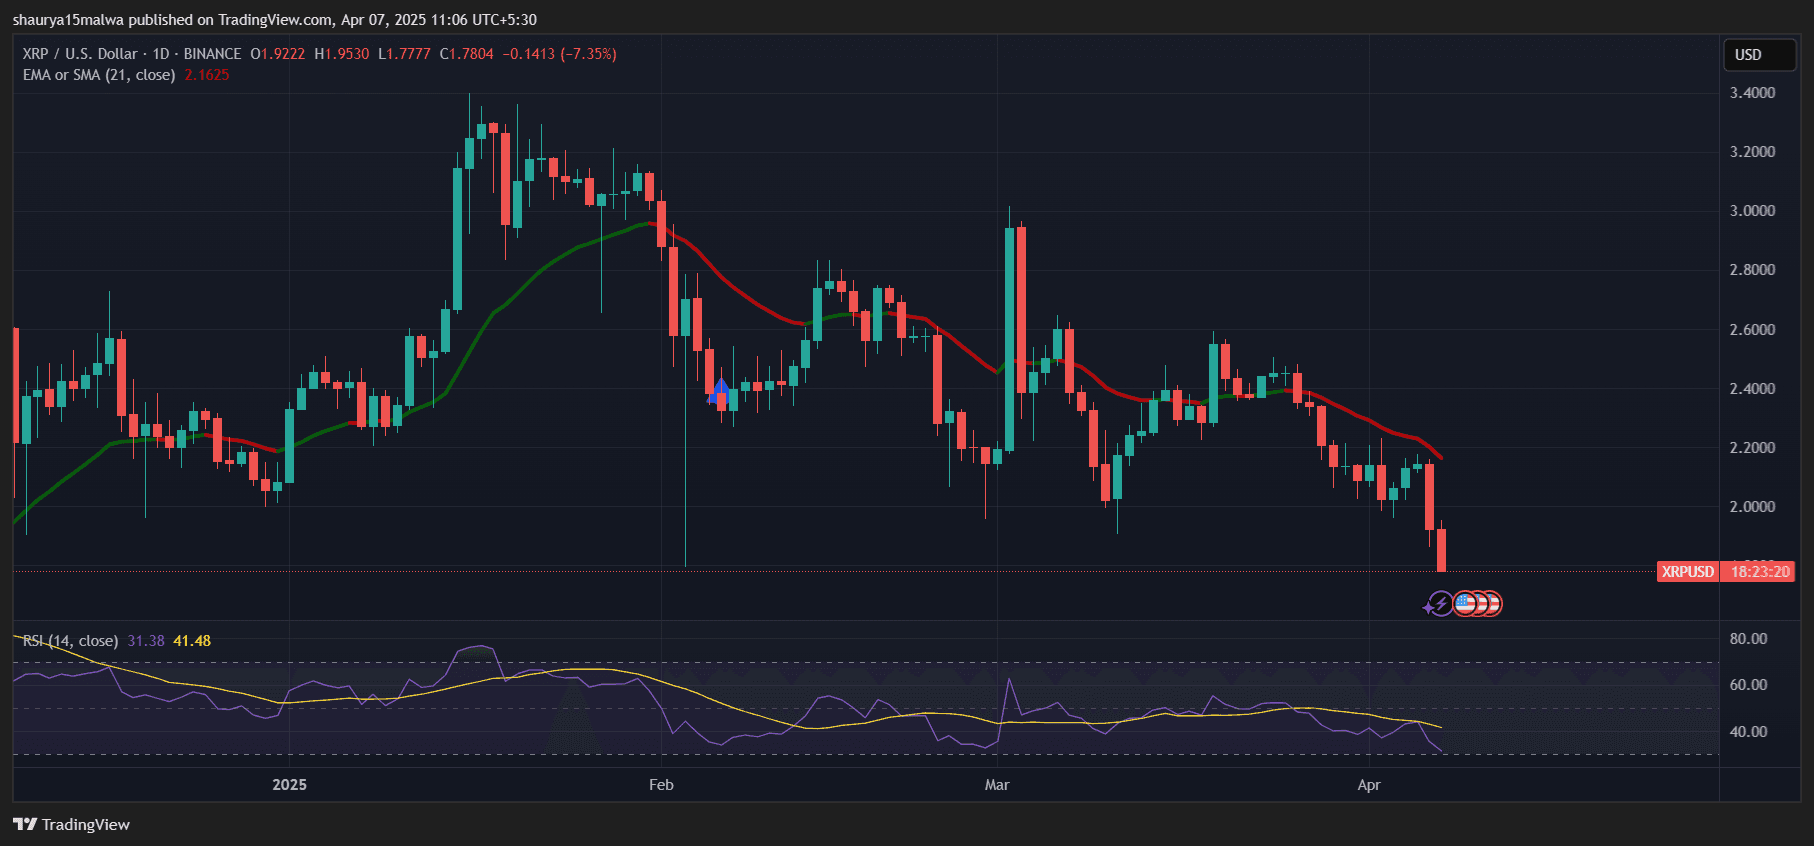Click the change value −0.1413 (−7.35%)
The image size is (1814, 846).
pos(559,54)
